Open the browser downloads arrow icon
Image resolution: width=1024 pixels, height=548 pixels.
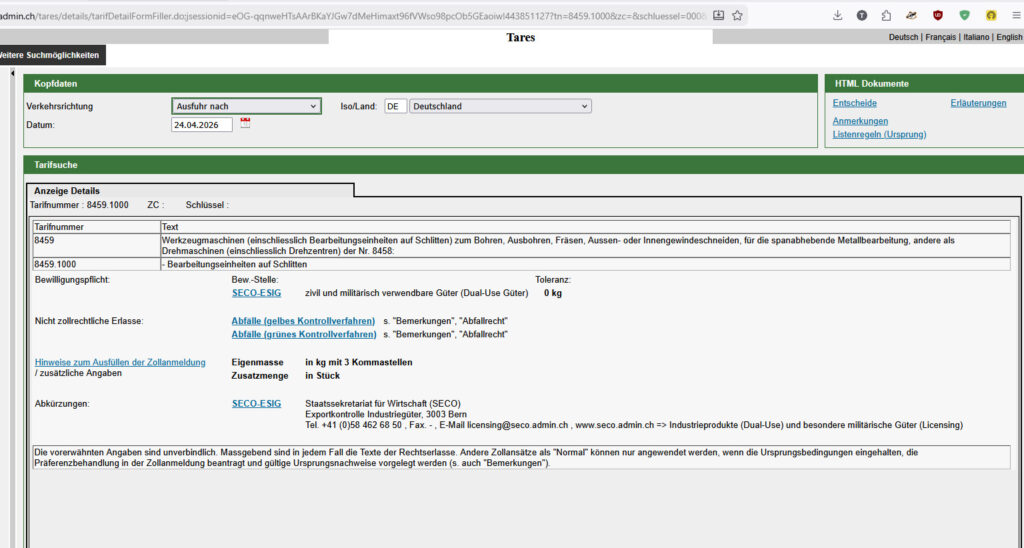pyautogui.click(x=837, y=15)
